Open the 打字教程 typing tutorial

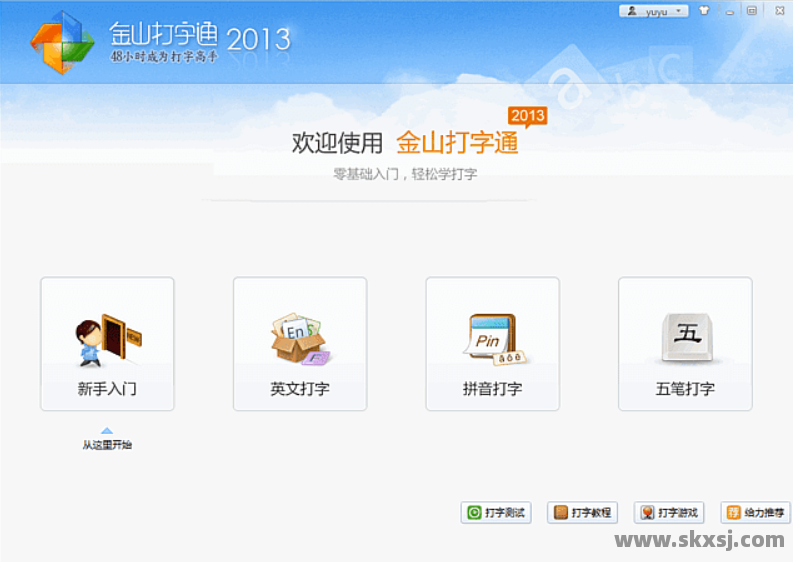(x=582, y=513)
